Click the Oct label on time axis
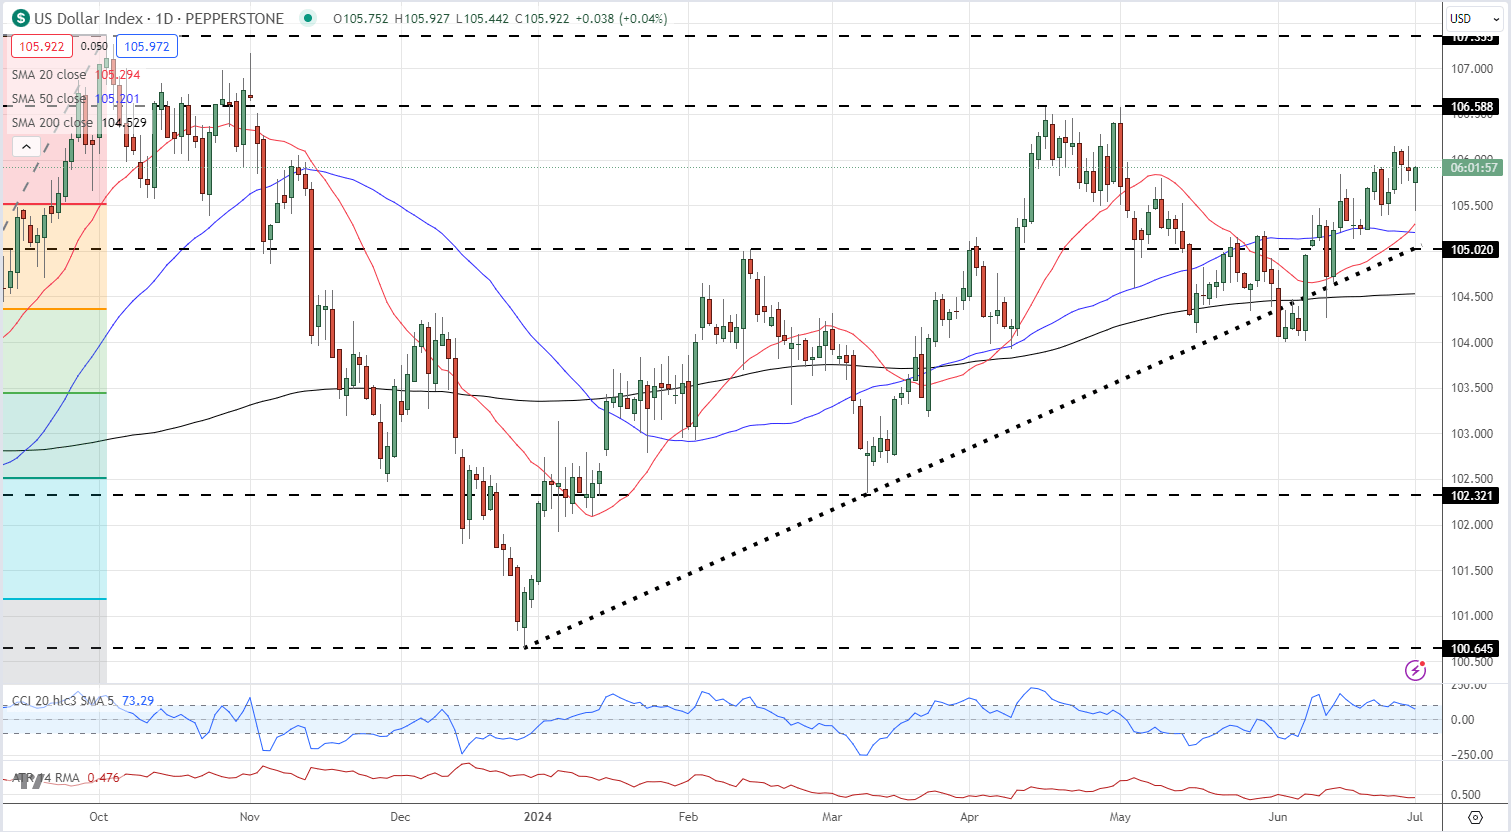 tap(98, 816)
